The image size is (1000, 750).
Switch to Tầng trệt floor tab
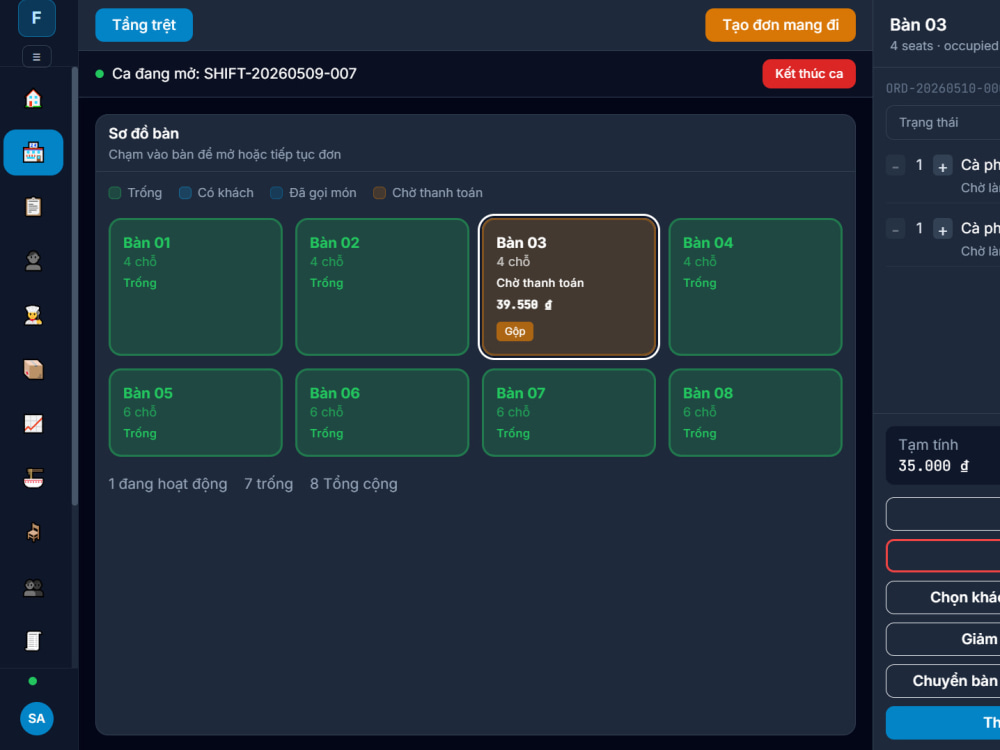(144, 25)
